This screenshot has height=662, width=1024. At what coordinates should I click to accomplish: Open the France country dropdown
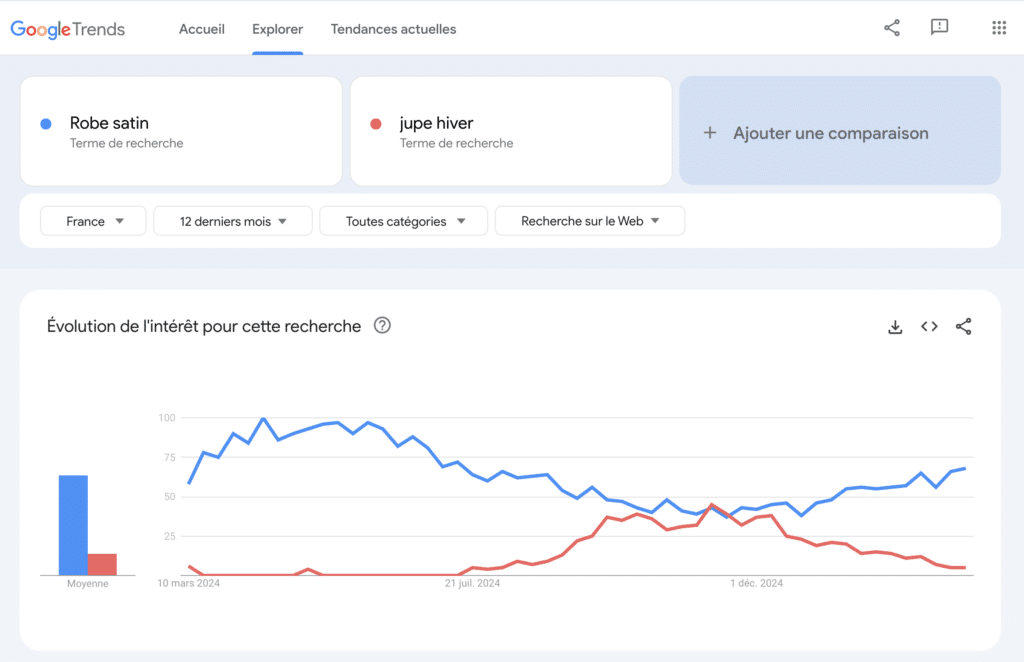tap(93, 221)
